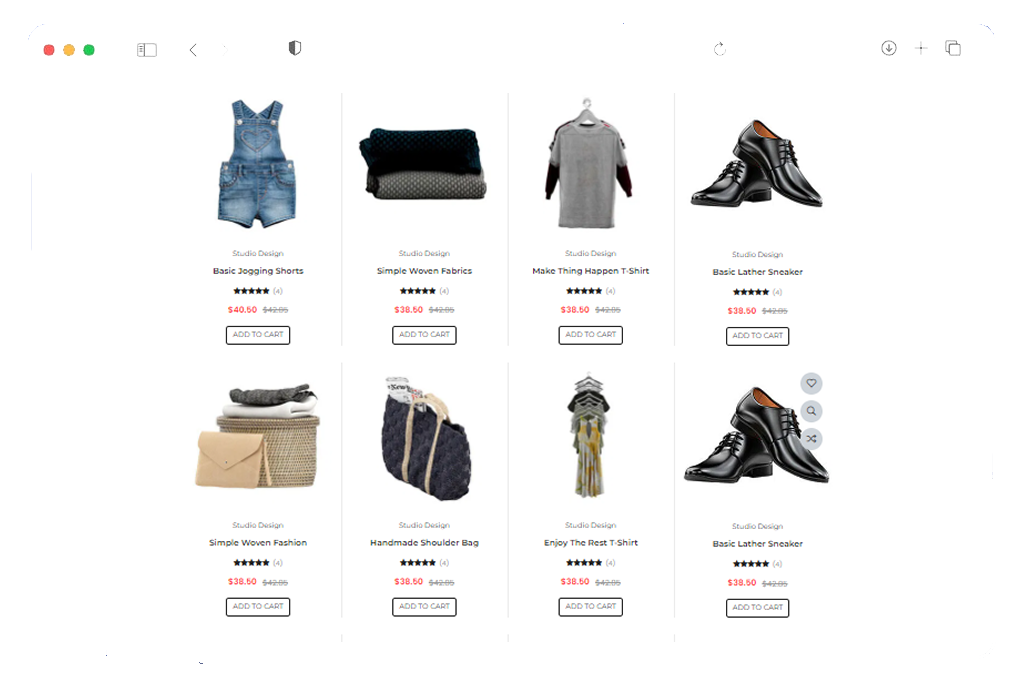Open the star rating under Simple Woven Fabrics
Viewport: 1024px width, 683px height.
418,291
